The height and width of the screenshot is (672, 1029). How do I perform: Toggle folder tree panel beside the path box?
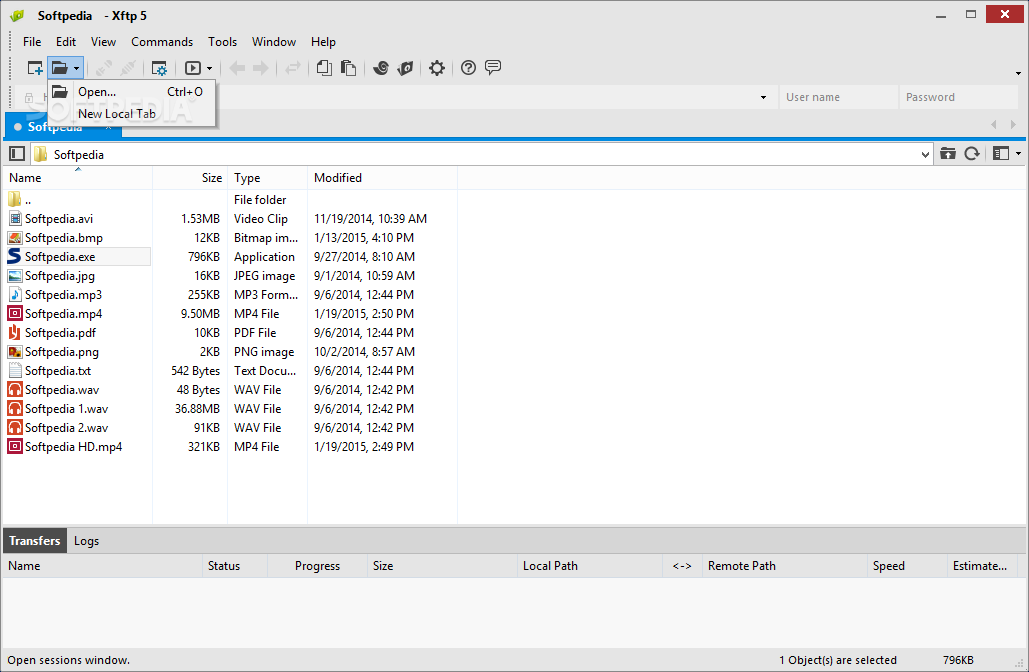coord(17,154)
